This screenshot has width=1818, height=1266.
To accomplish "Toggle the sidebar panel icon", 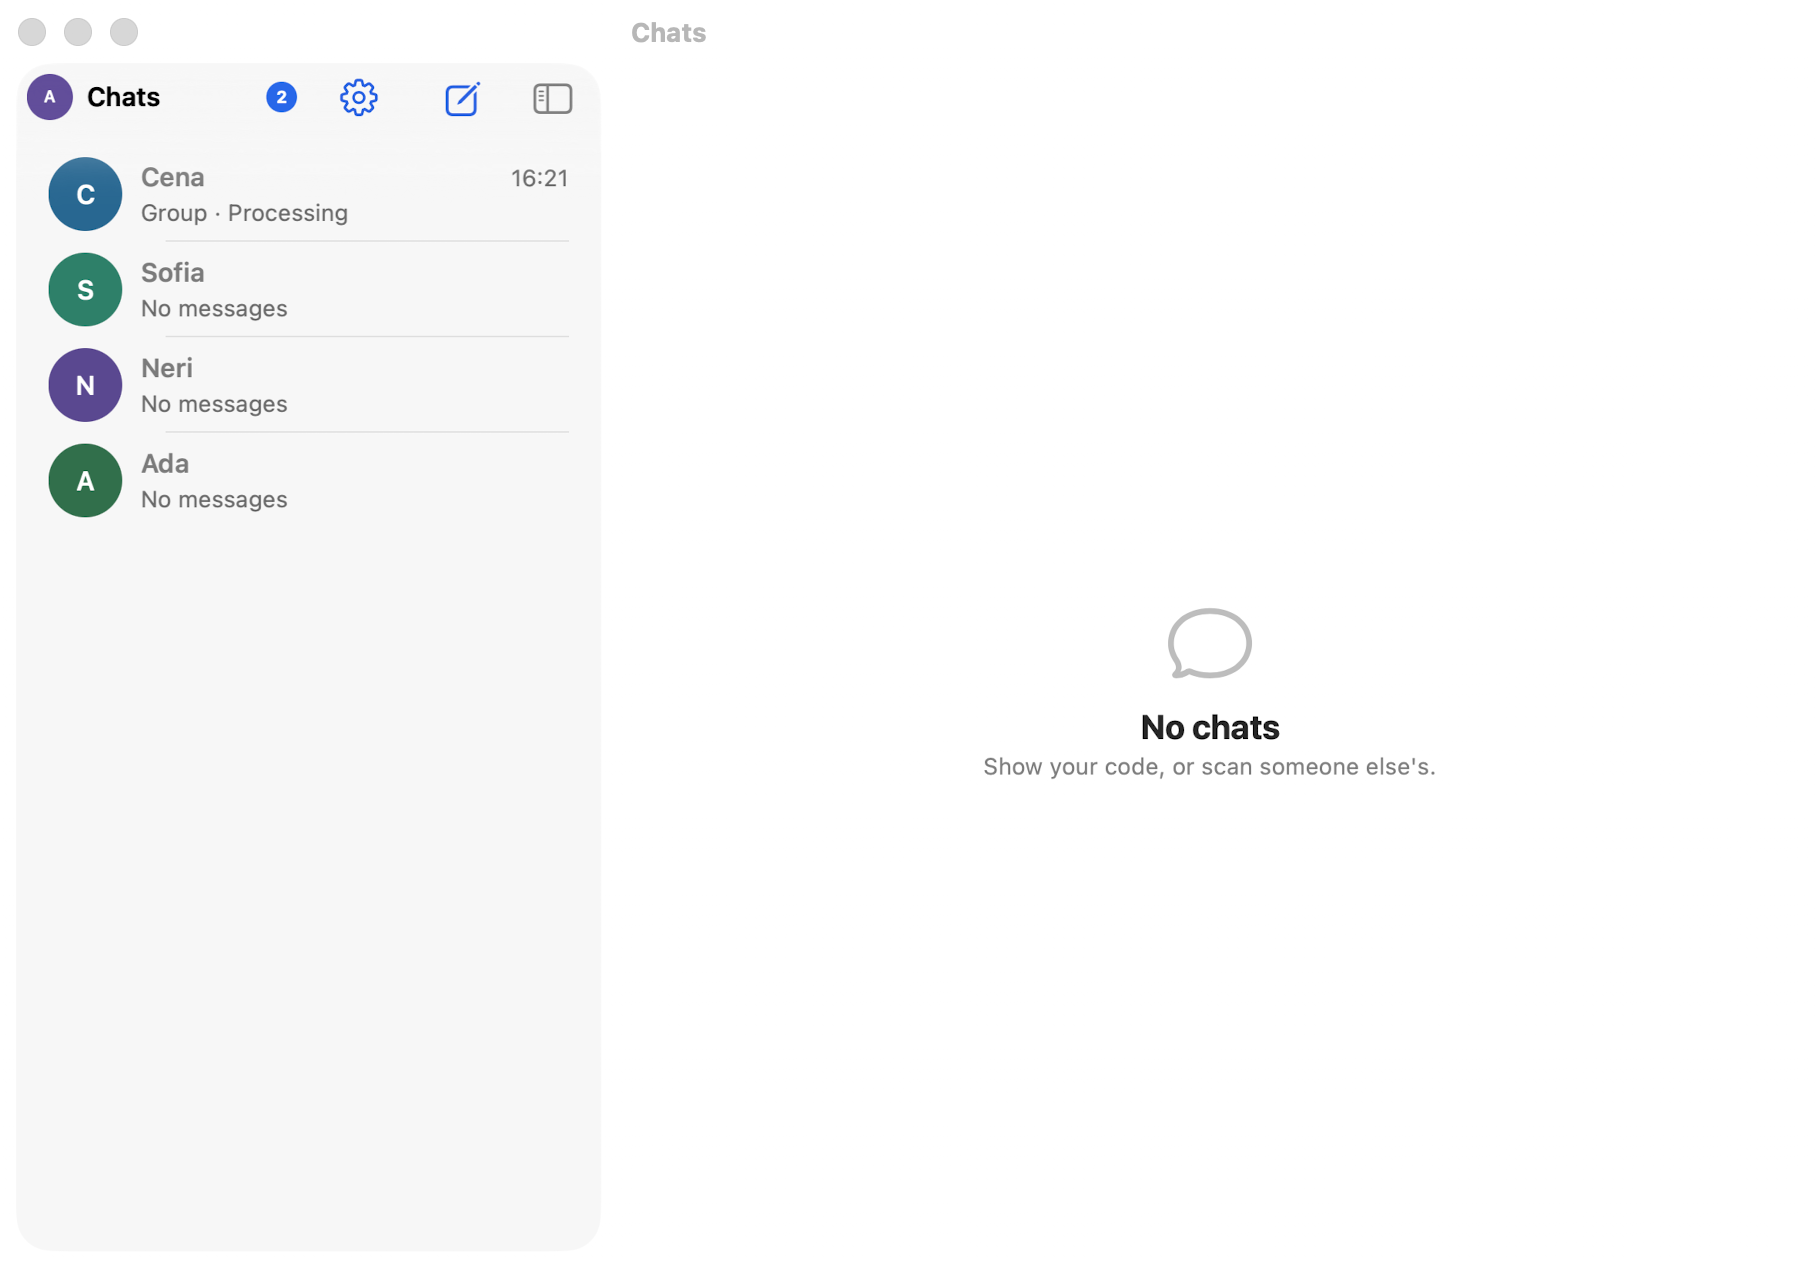I will coord(552,98).
